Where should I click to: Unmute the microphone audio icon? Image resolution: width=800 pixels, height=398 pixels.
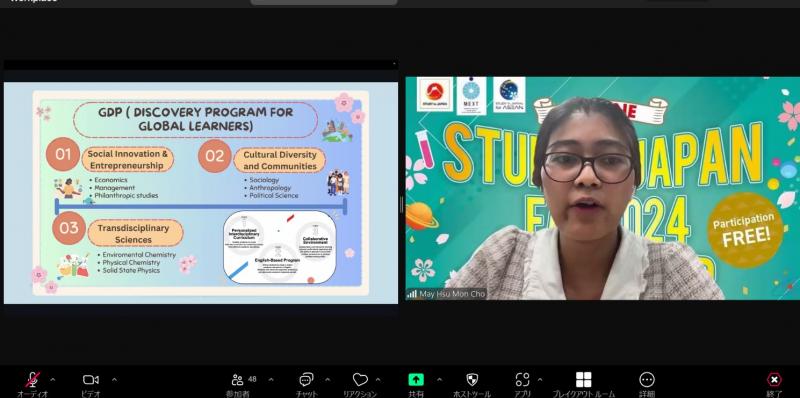[x=33, y=380]
